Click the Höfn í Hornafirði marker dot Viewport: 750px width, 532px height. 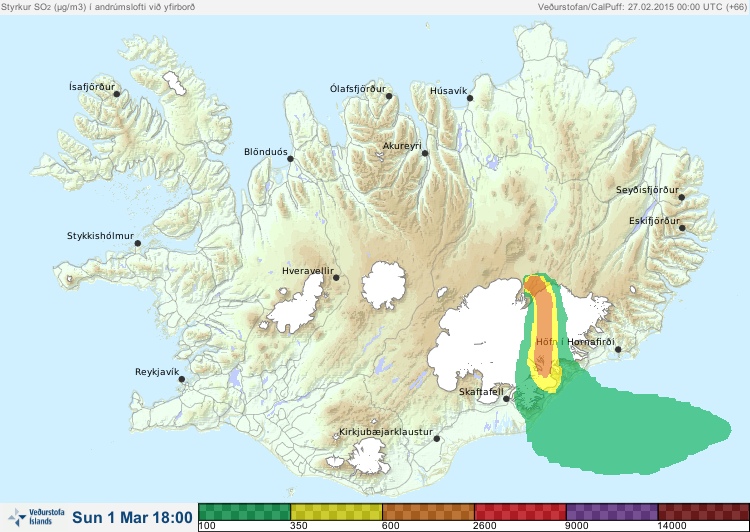coord(618,349)
